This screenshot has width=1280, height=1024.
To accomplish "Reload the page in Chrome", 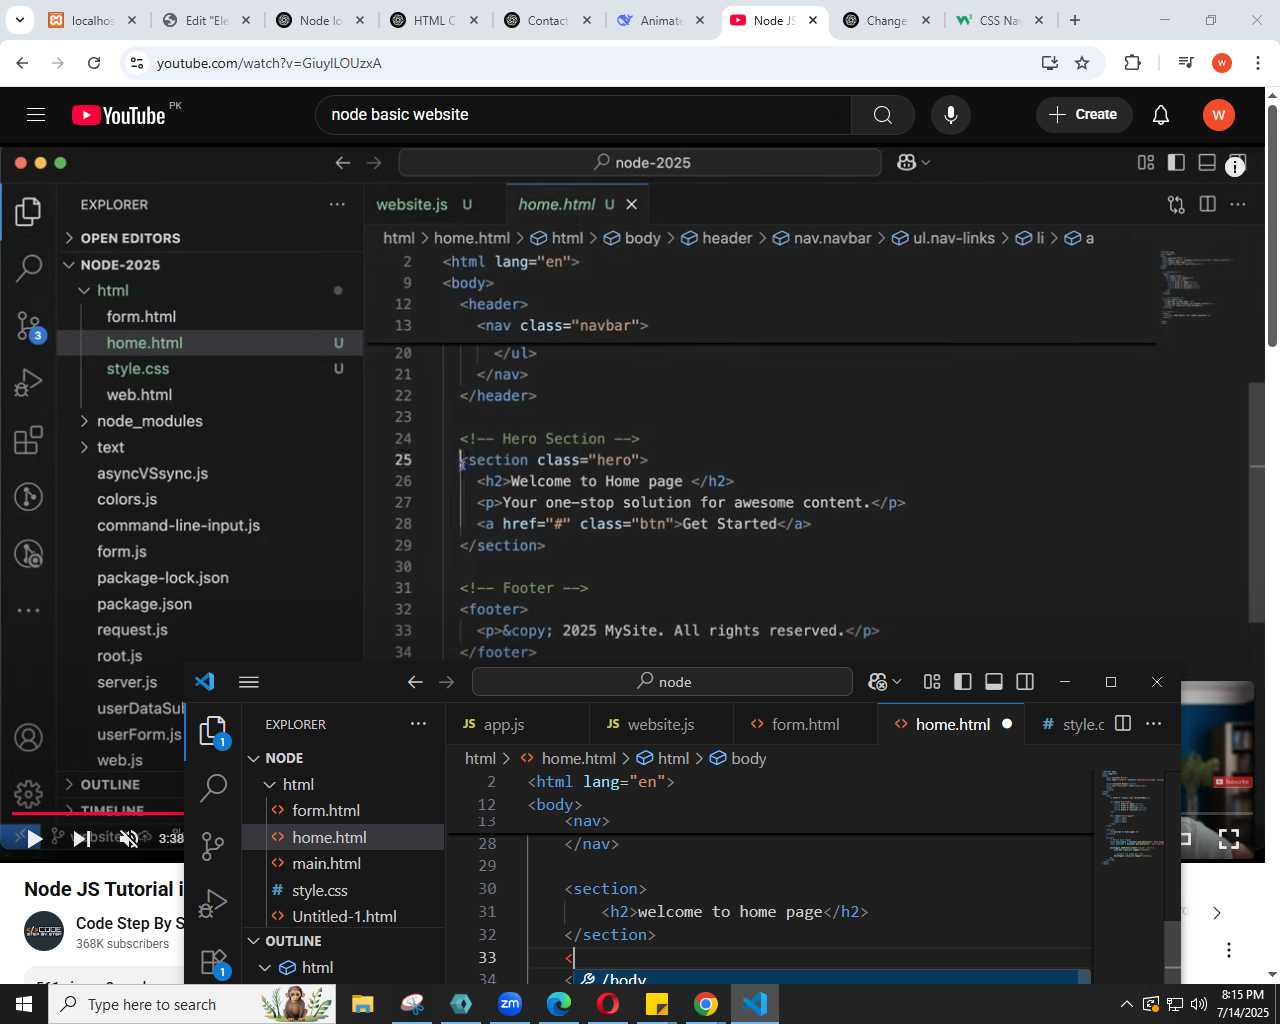I will coord(94,63).
